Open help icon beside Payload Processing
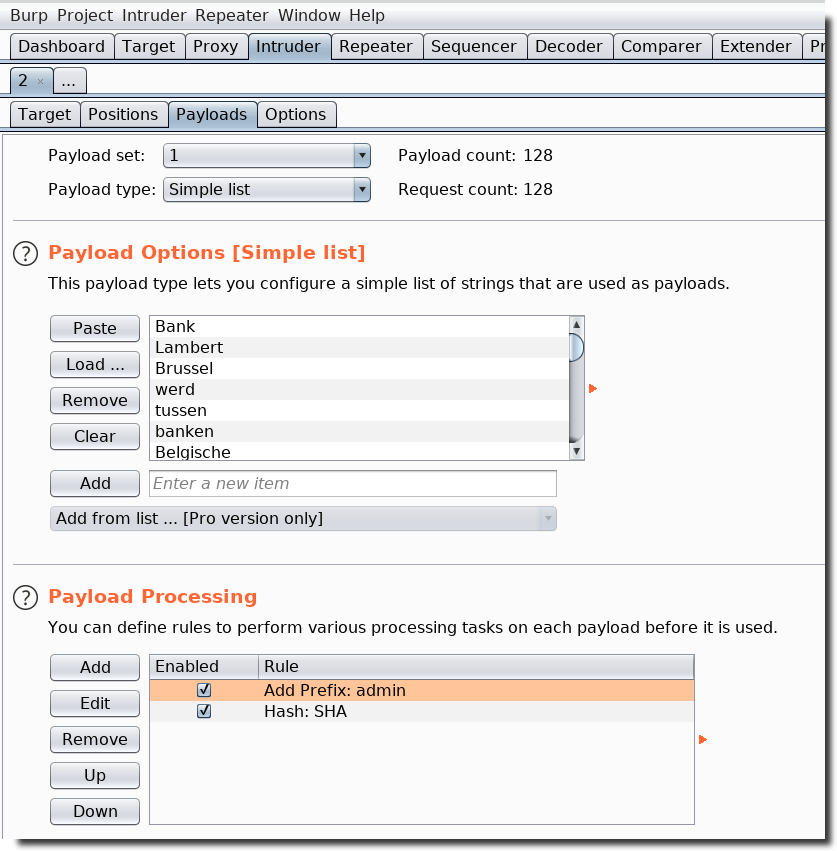 25,598
